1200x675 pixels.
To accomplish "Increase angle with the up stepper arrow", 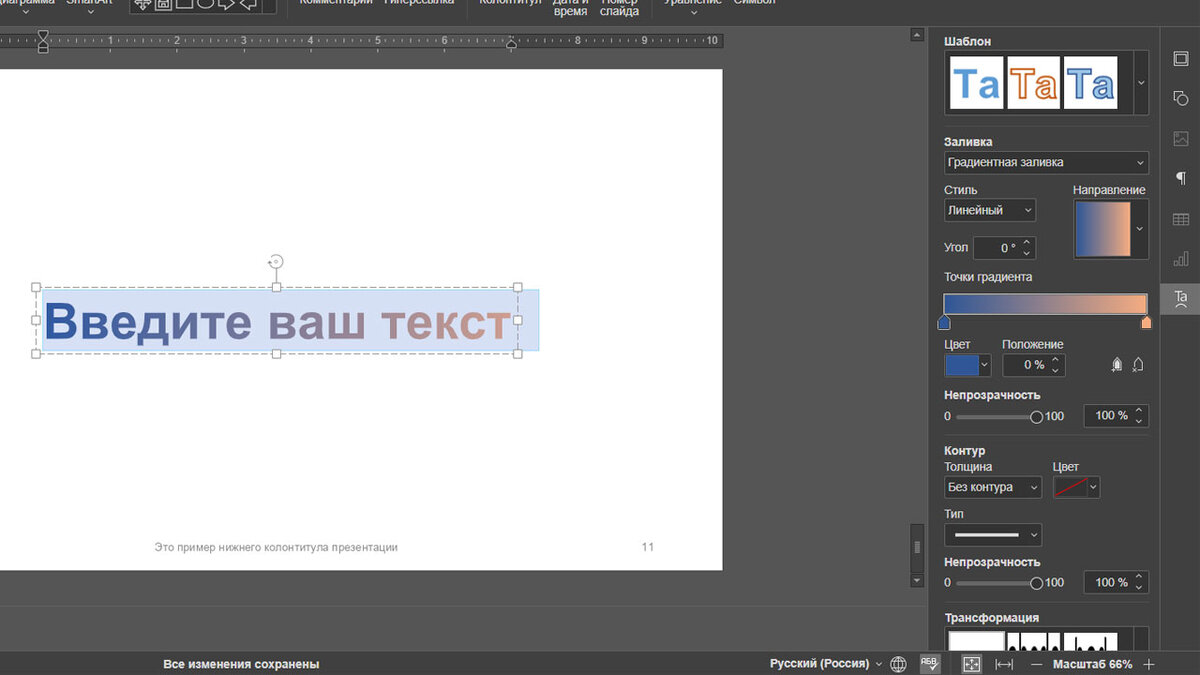I will 1027,243.
